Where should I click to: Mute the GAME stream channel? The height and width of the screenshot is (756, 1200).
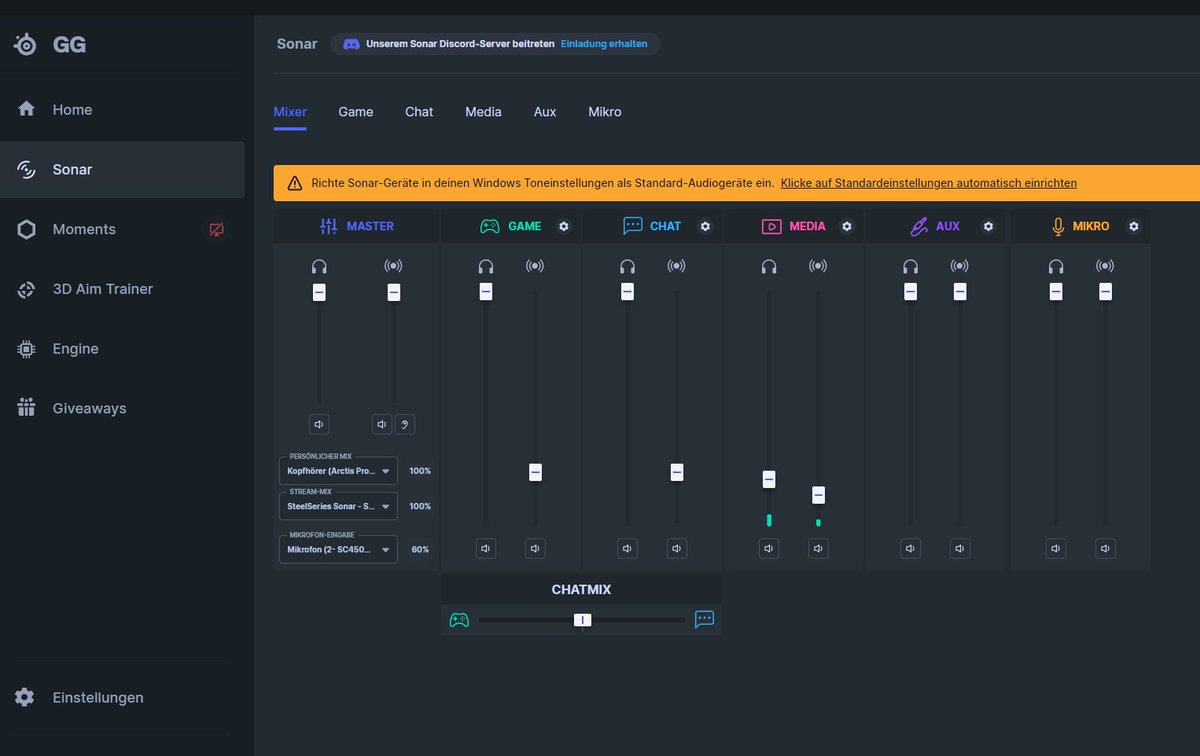536,548
